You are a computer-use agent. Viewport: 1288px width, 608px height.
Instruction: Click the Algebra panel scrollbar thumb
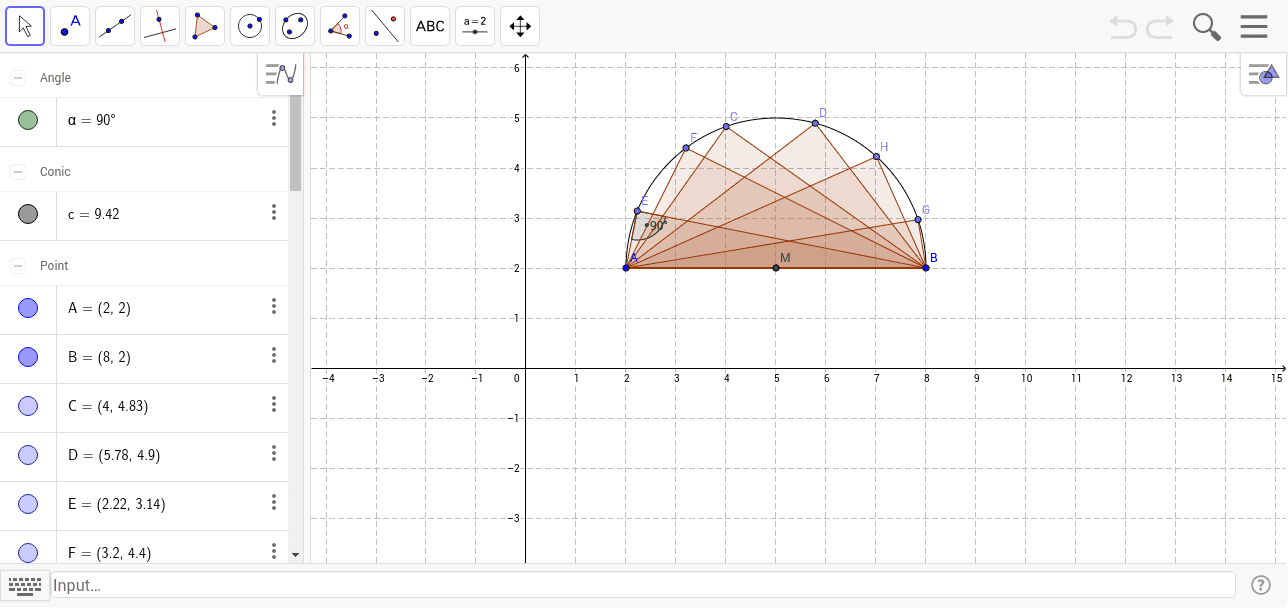(296, 142)
